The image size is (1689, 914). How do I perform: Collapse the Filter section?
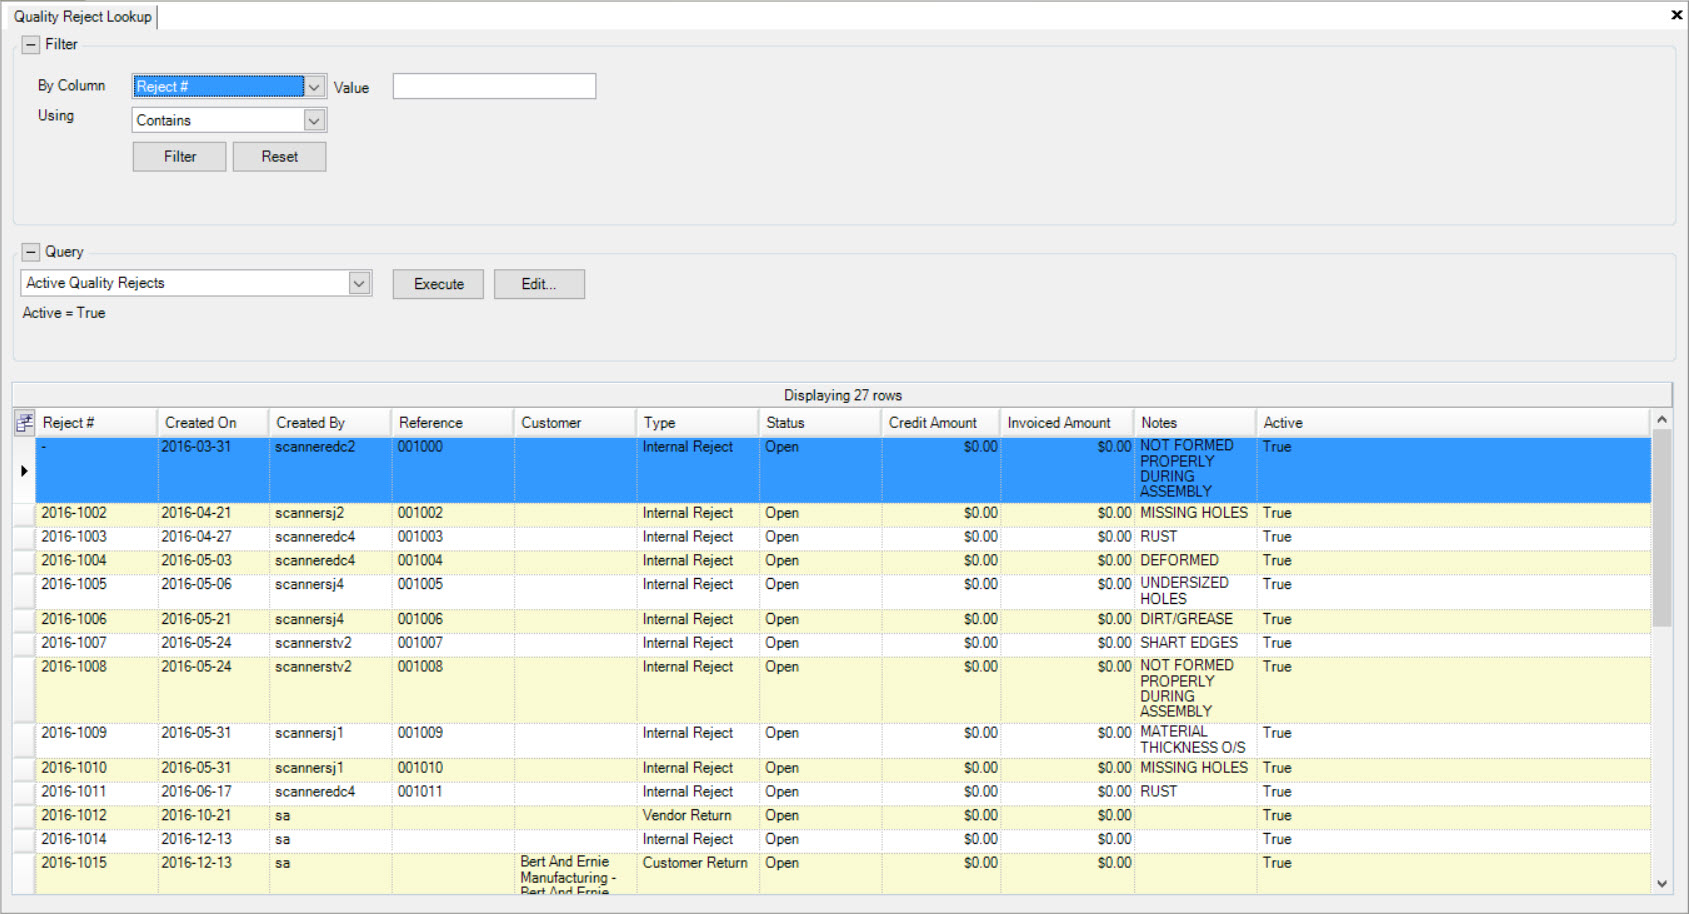pos(31,45)
